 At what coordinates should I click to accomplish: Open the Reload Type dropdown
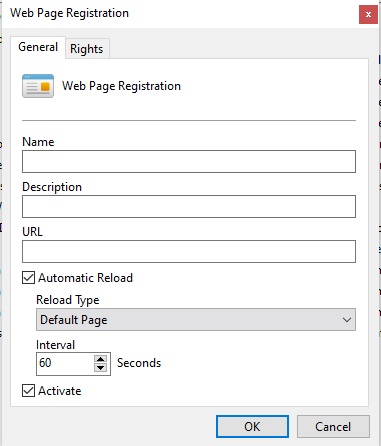pos(196,320)
